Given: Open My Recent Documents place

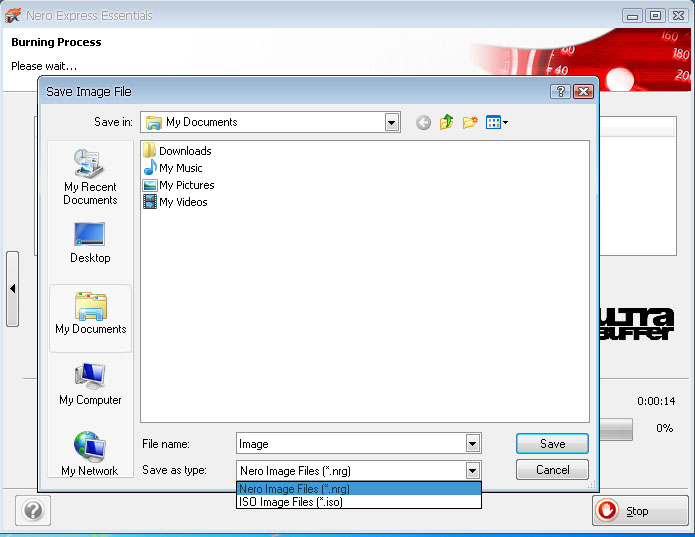Looking at the screenshot, I should pos(90,177).
